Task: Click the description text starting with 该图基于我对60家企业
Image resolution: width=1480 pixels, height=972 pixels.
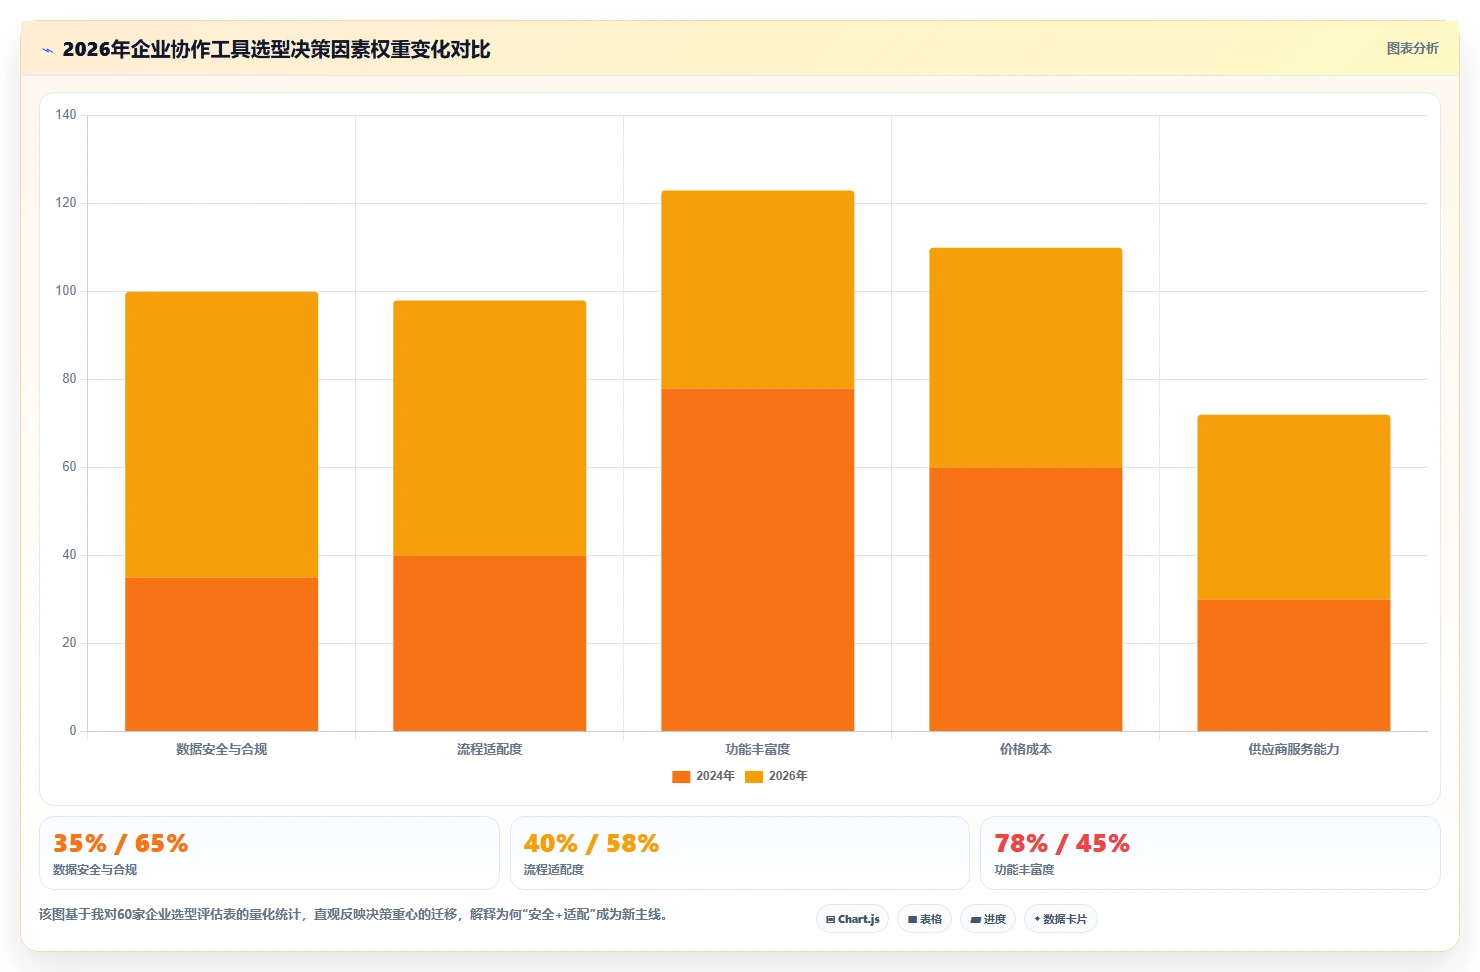Action: 354,914
